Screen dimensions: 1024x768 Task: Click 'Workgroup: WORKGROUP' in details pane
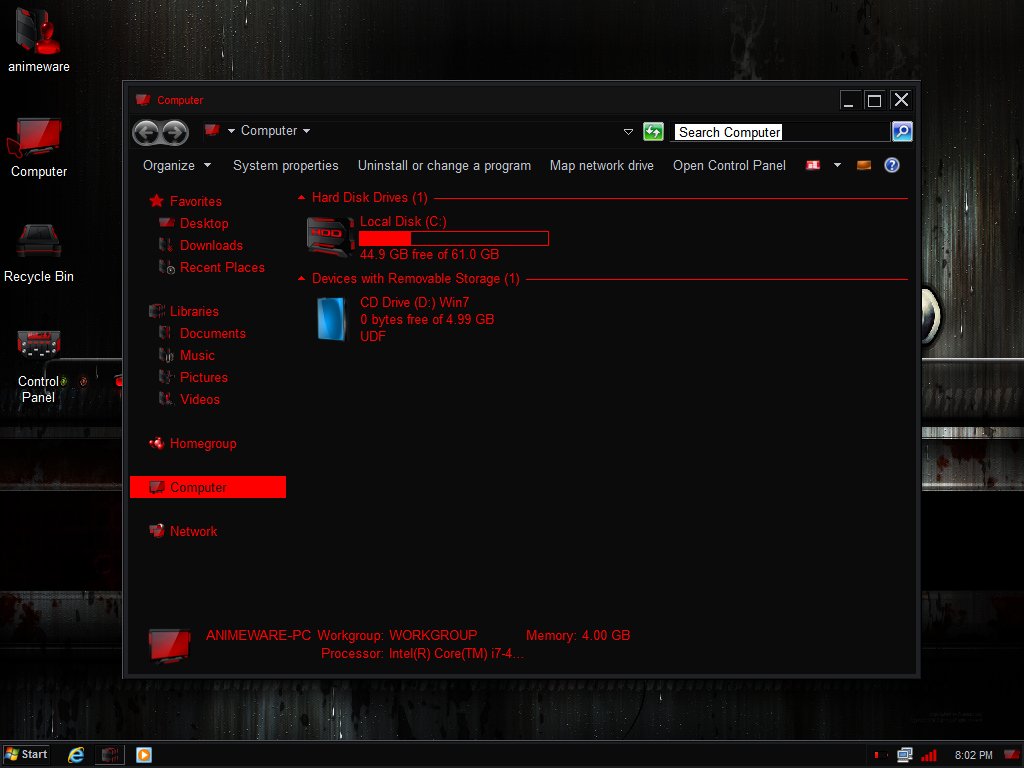click(x=397, y=635)
